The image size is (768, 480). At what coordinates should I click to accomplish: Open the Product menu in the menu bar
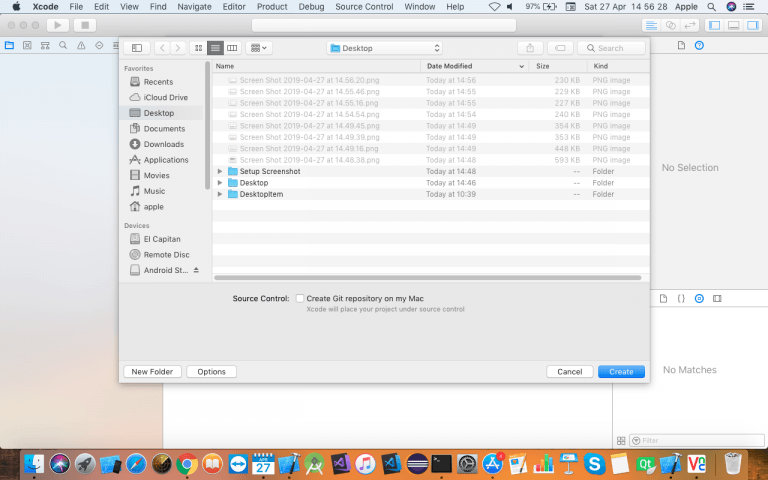pyautogui.click(x=272, y=7)
